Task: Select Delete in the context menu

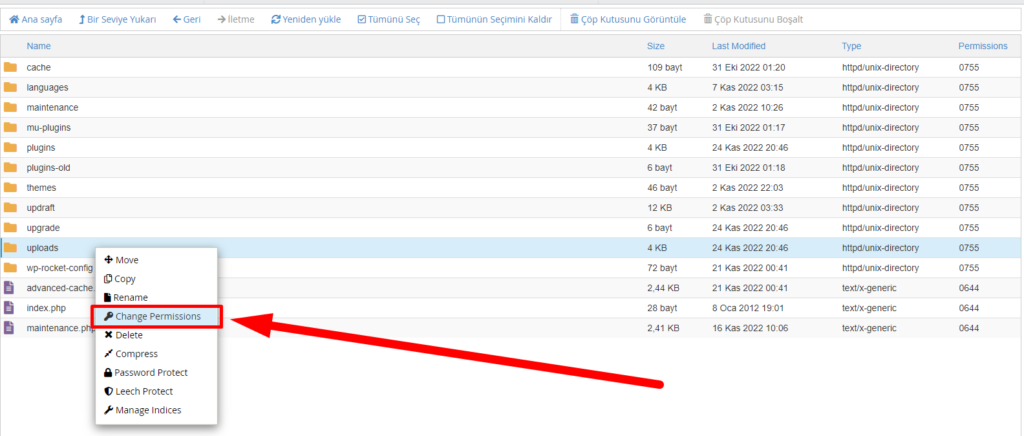Action: tap(129, 335)
